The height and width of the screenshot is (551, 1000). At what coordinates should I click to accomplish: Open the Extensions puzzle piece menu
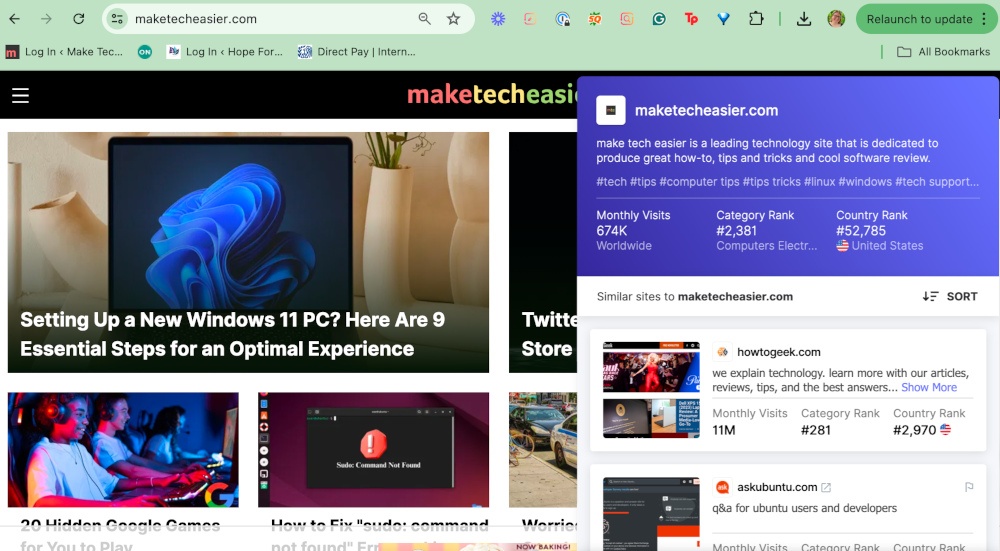[756, 19]
